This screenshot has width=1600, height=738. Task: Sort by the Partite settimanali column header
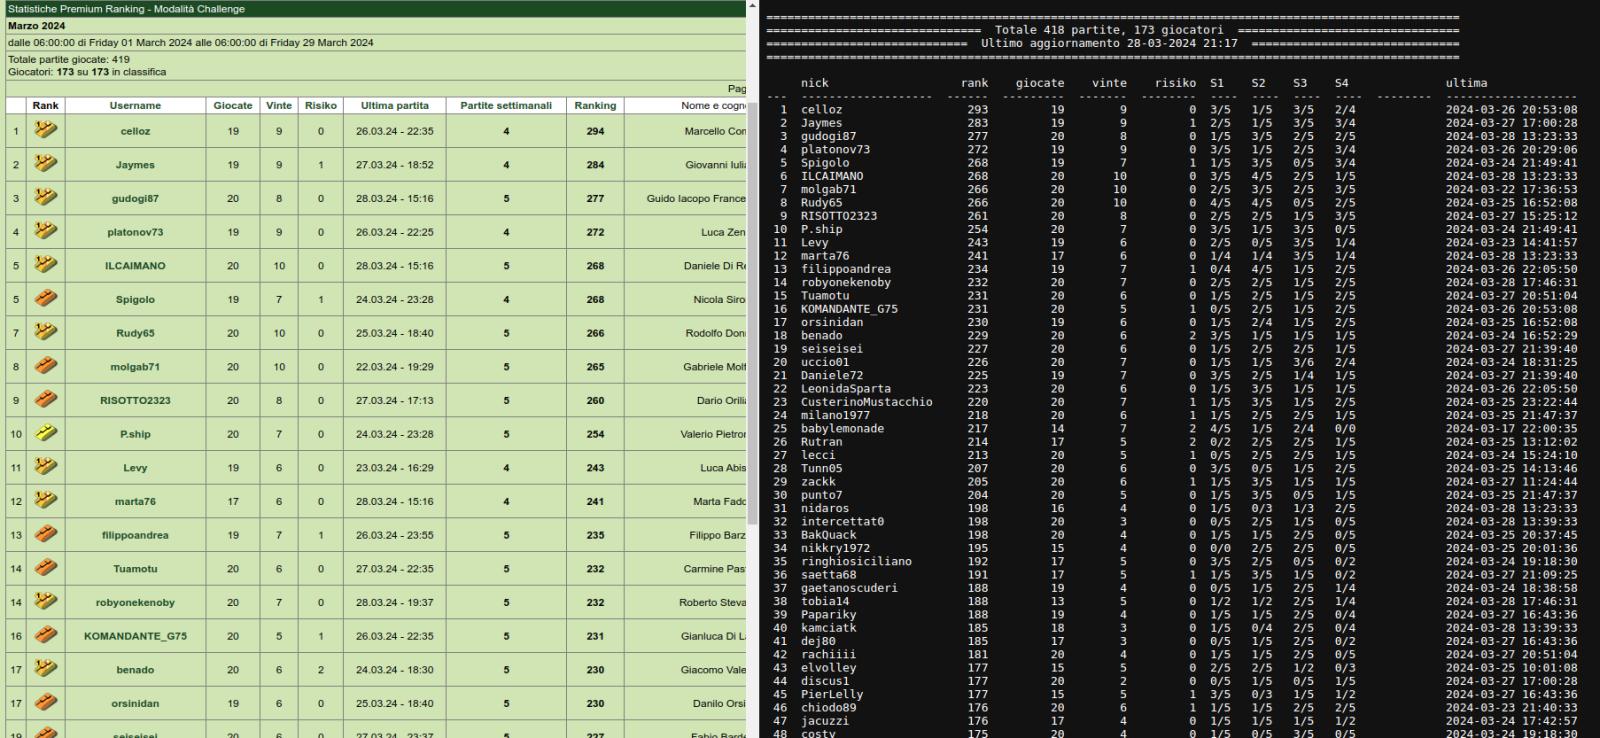pyautogui.click(x=506, y=105)
